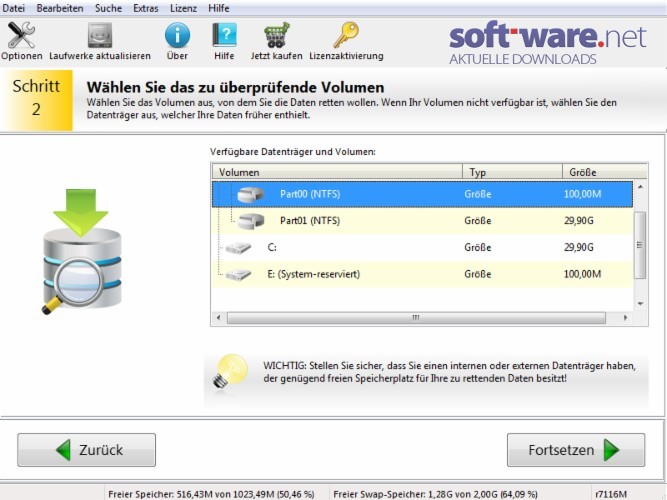This screenshot has height=500, width=667.
Task: Open the Extras menu
Action: (x=145, y=8)
